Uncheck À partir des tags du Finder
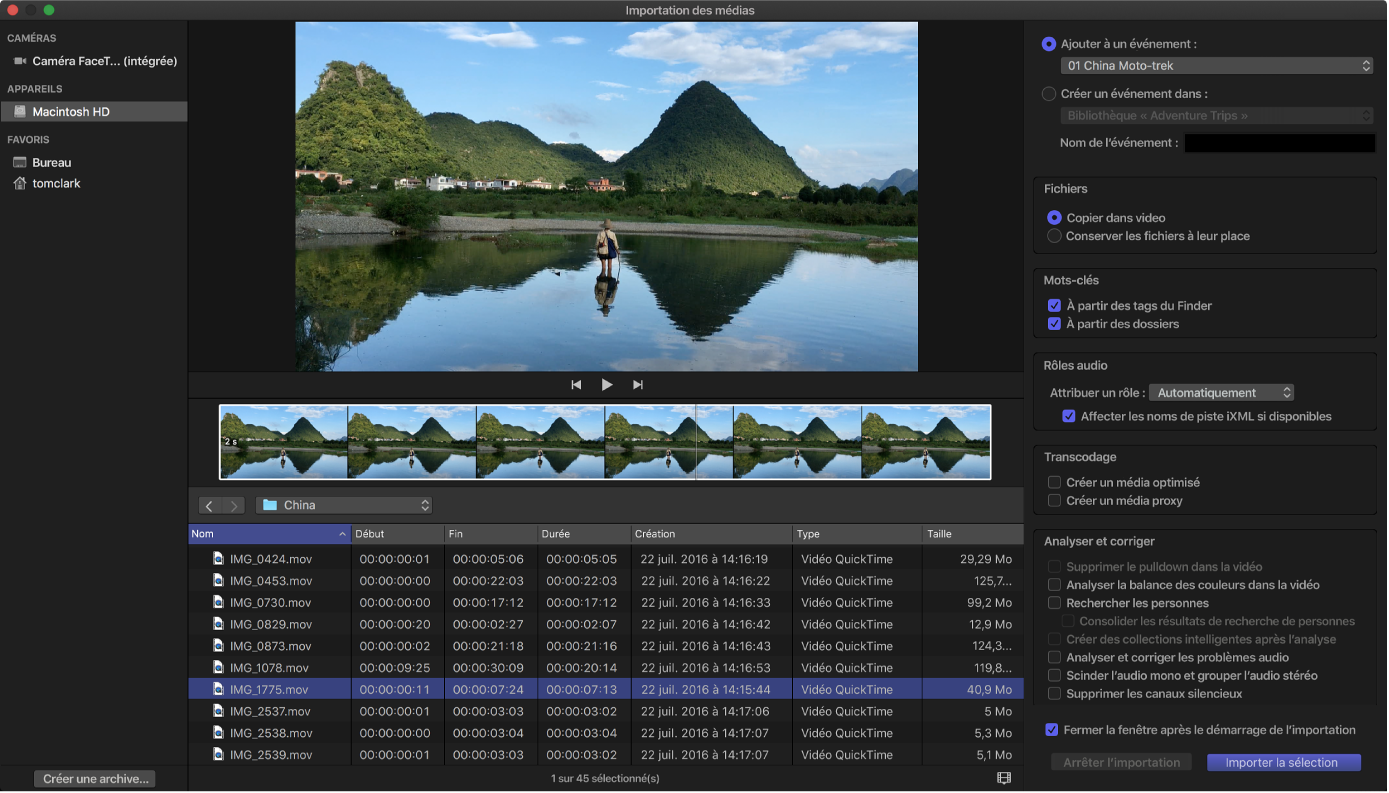Screen dimensions: 1389x793 pyautogui.click(x=1054, y=306)
